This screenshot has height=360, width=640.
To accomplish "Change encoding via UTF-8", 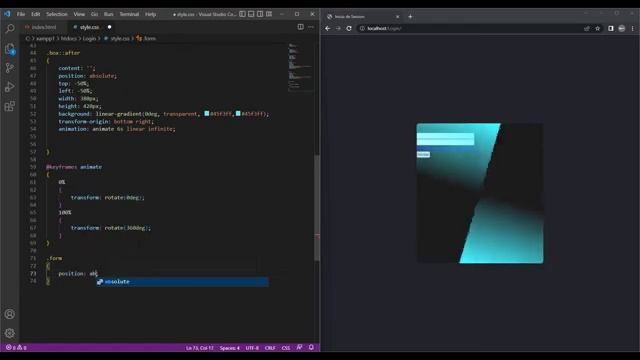I will coord(252,348).
